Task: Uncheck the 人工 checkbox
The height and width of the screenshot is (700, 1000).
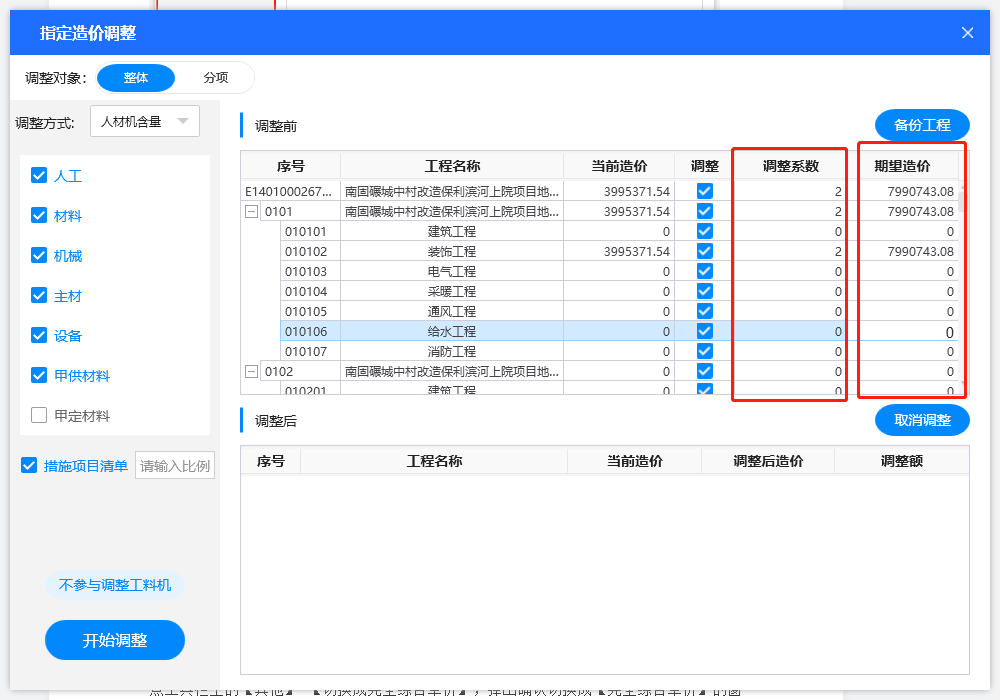Action: point(40,176)
